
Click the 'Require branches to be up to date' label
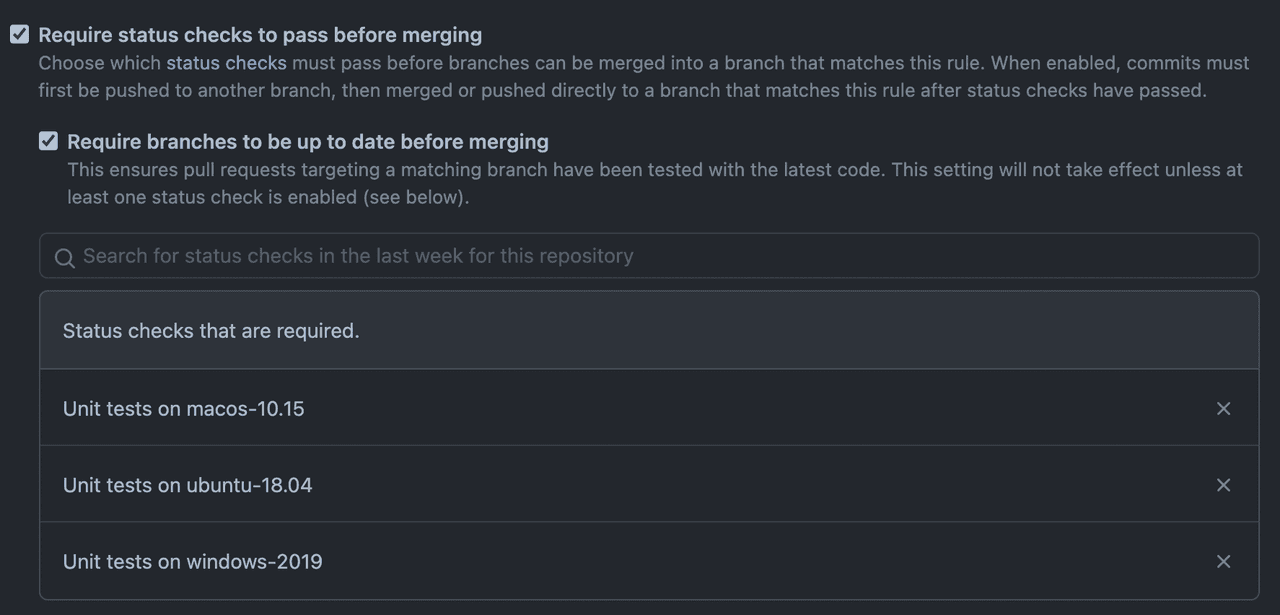tap(308, 142)
